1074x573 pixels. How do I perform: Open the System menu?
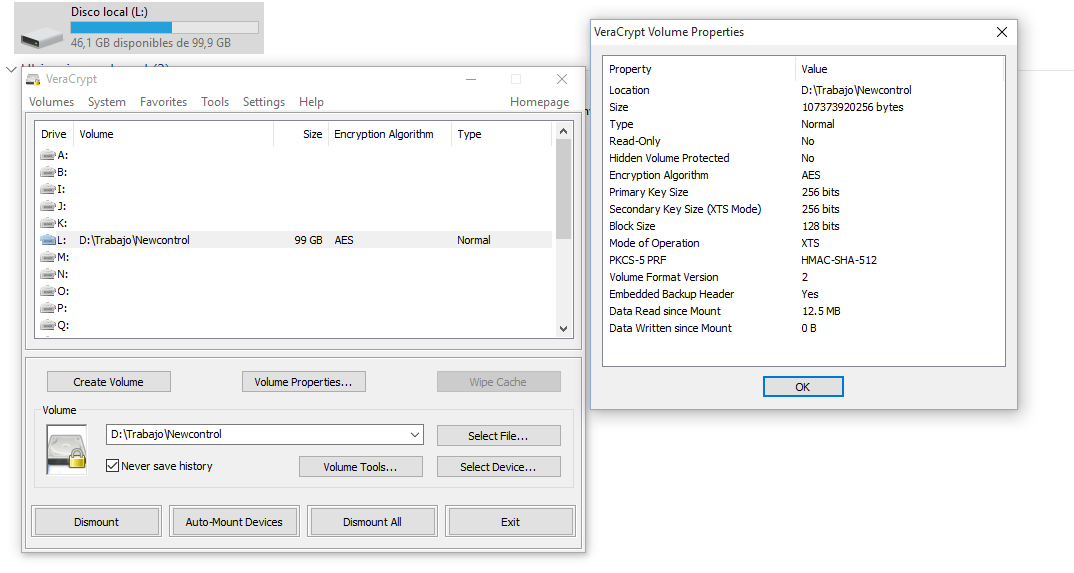(x=107, y=102)
